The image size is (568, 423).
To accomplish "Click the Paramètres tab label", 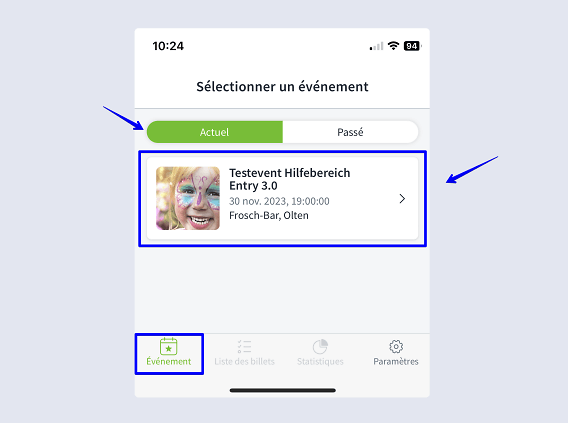I will pos(396,361).
